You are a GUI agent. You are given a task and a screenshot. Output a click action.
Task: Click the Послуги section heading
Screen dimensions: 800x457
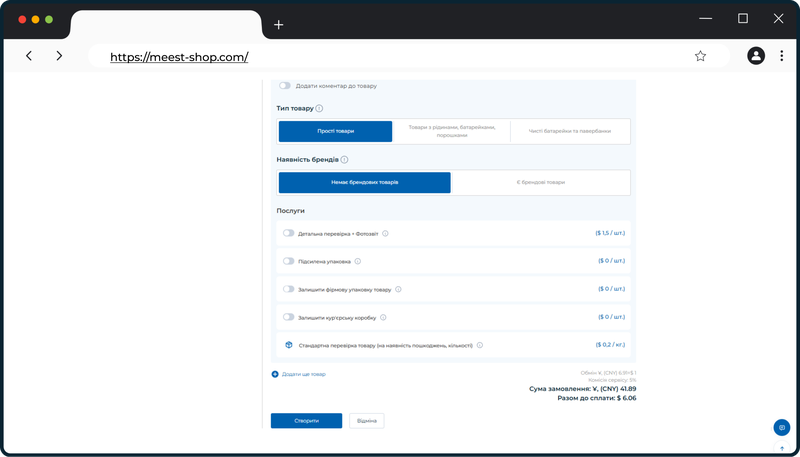(x=290, y=211)
